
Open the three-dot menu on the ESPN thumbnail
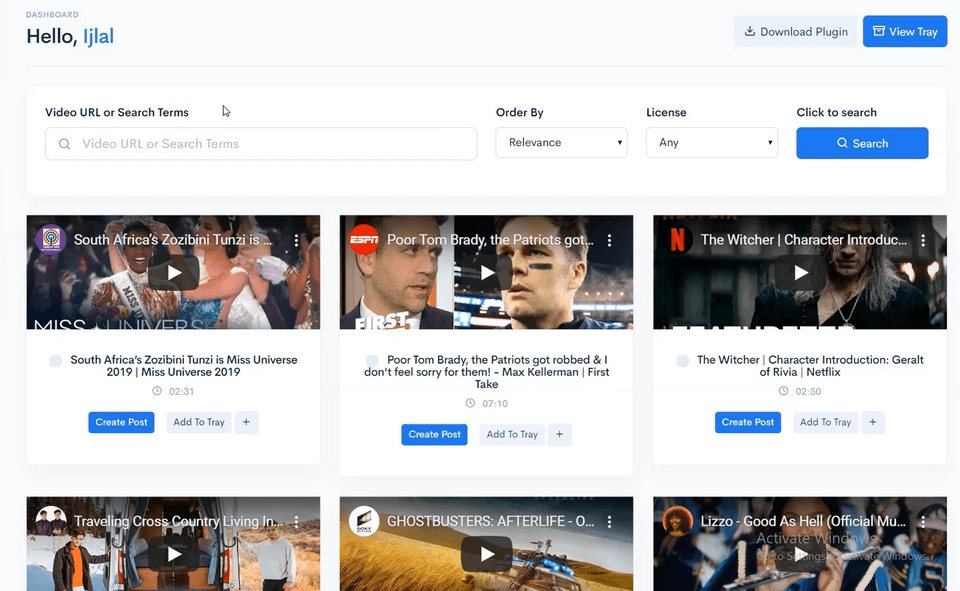point(609,240)
